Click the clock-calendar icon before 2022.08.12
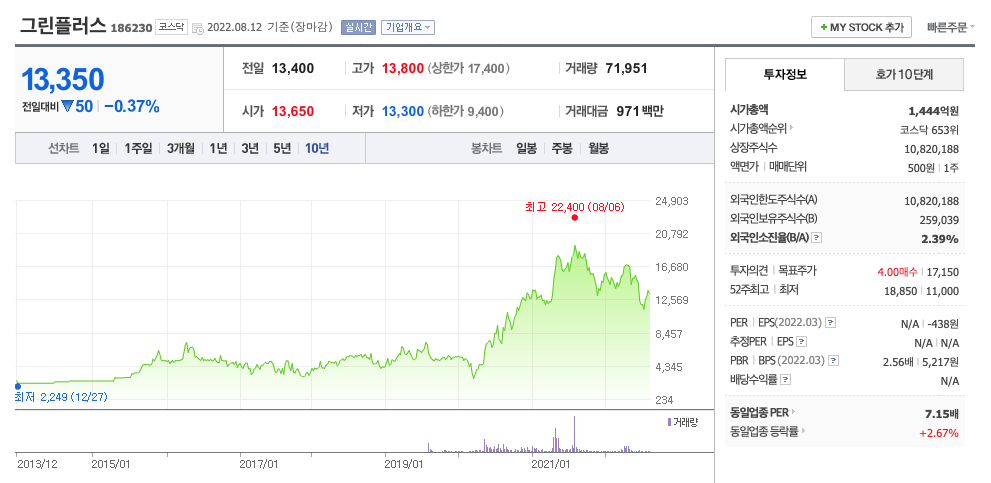The width and height of the screenshot is (991, 483). 197,28
